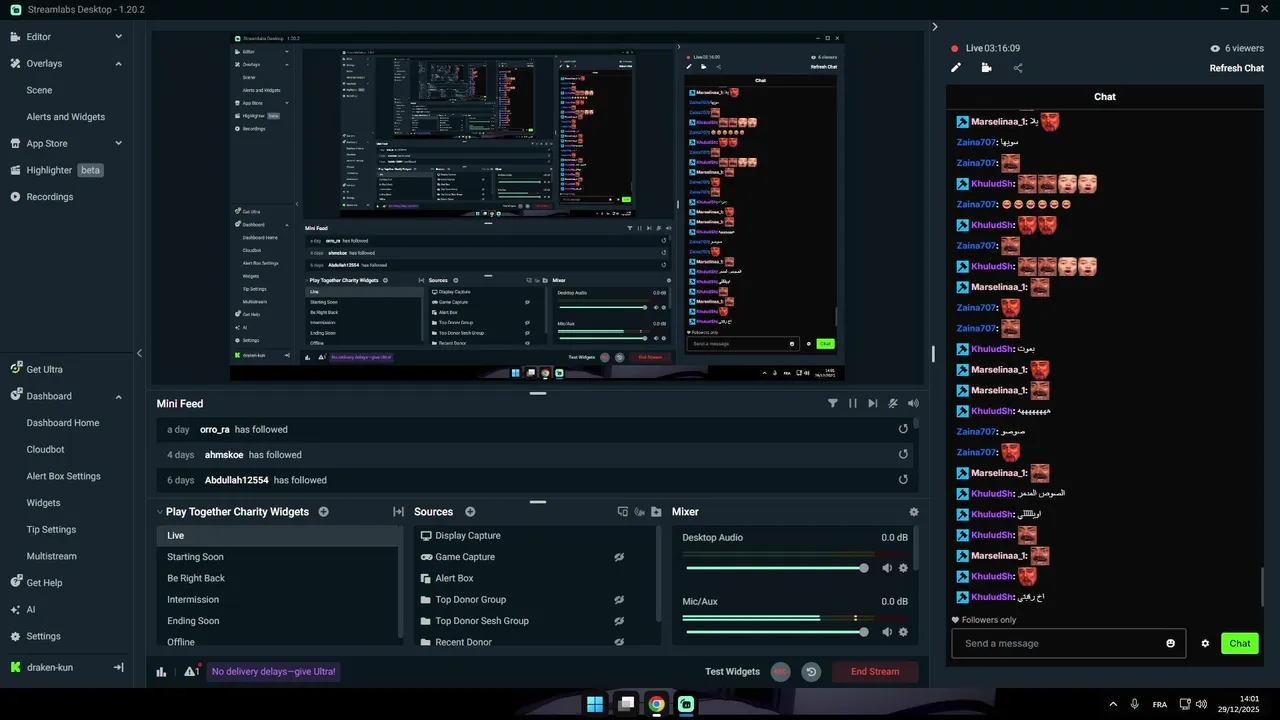Start recording with REC button

[781, 672]
